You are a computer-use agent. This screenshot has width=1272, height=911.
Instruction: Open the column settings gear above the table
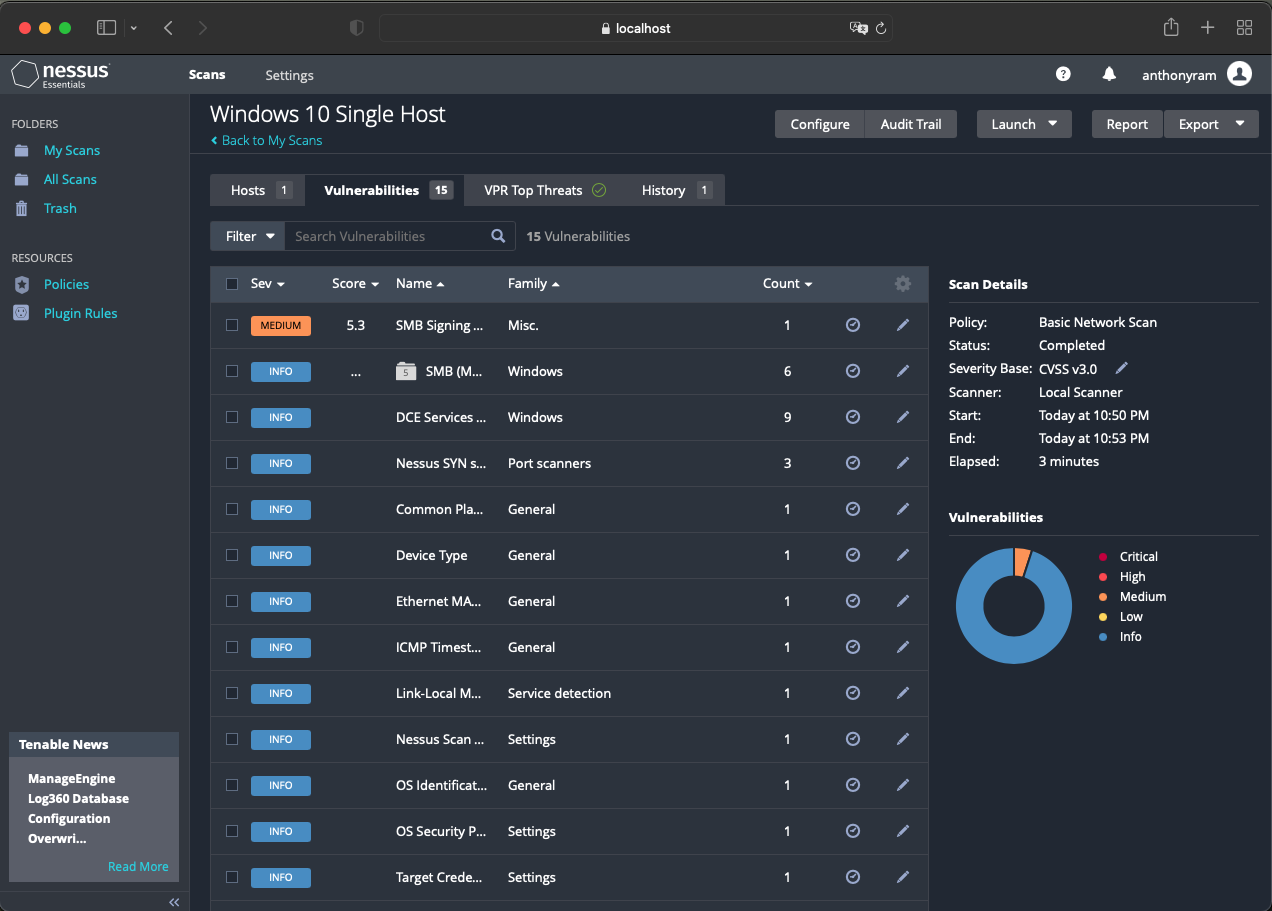[903, 284]
